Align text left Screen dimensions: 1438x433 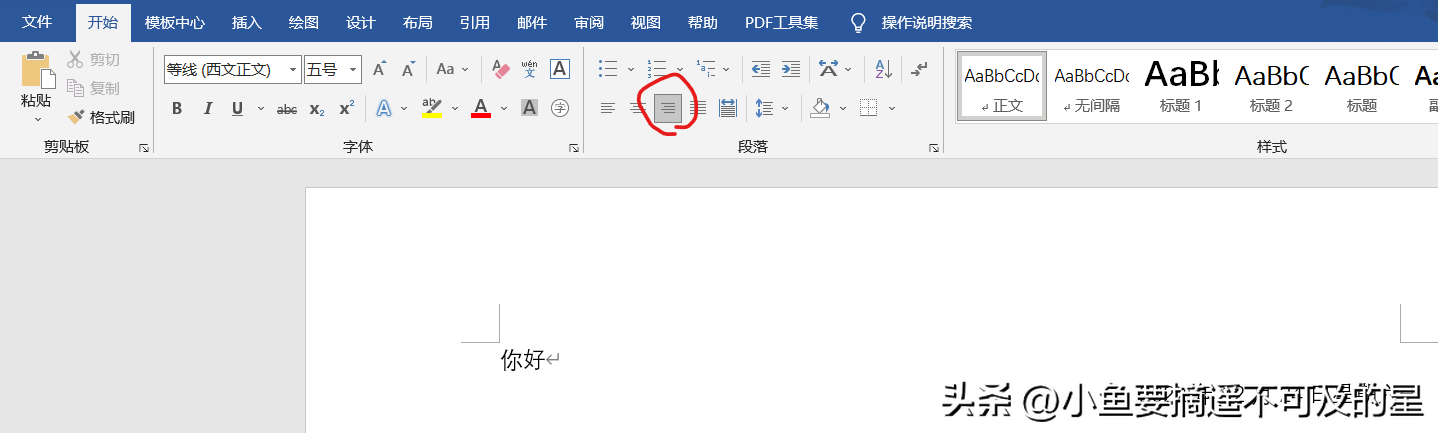click(608, 108)
